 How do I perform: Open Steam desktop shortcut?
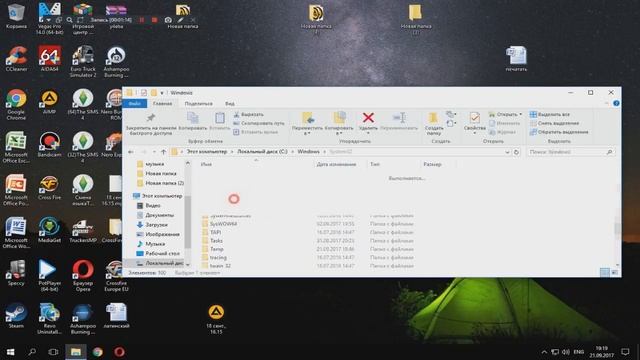click(16, 316)
